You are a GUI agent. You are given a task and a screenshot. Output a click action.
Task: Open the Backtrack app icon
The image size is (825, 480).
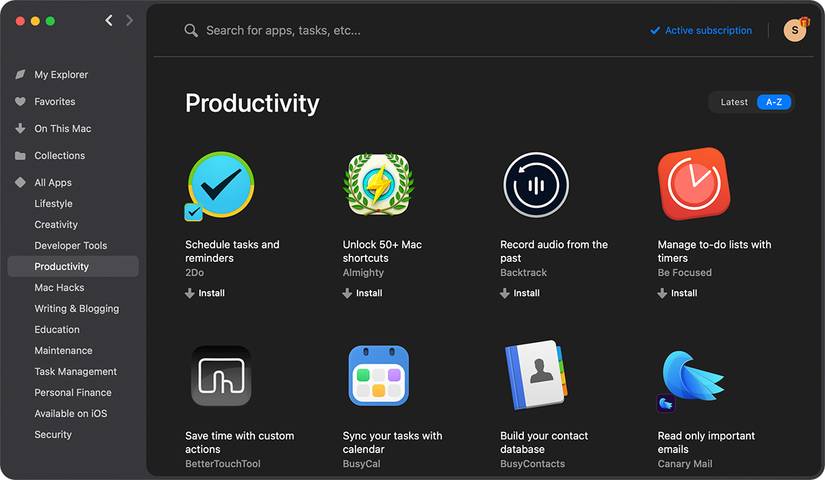(x=536, y=185)
